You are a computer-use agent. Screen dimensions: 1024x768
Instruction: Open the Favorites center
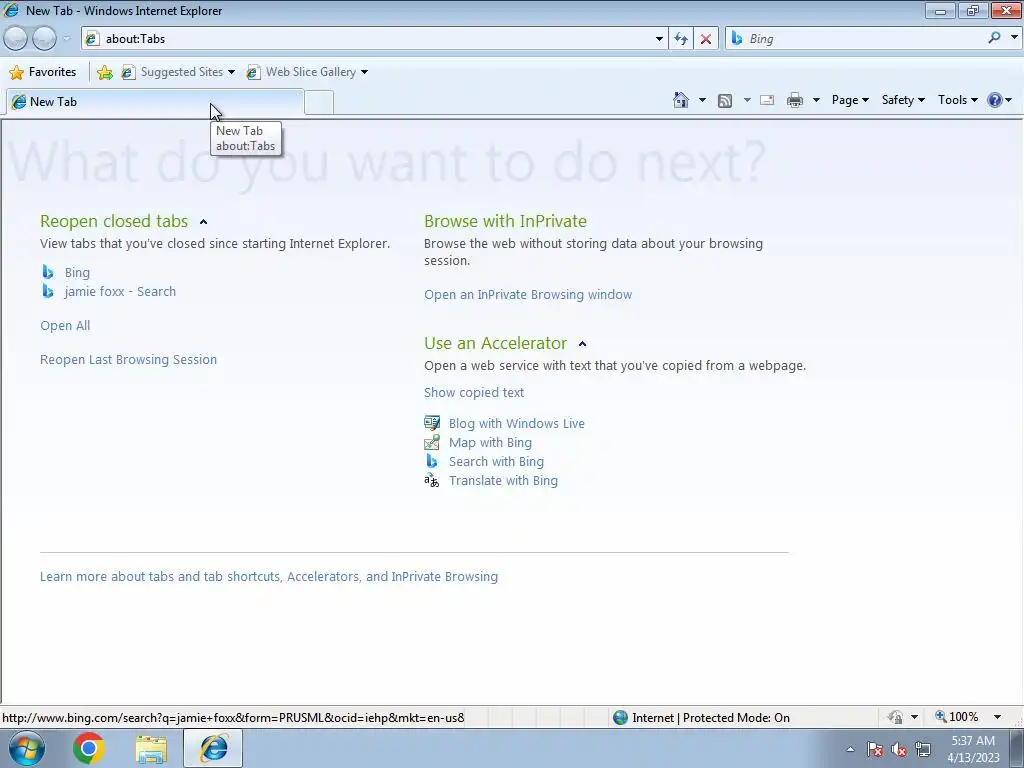pos(43,72)
